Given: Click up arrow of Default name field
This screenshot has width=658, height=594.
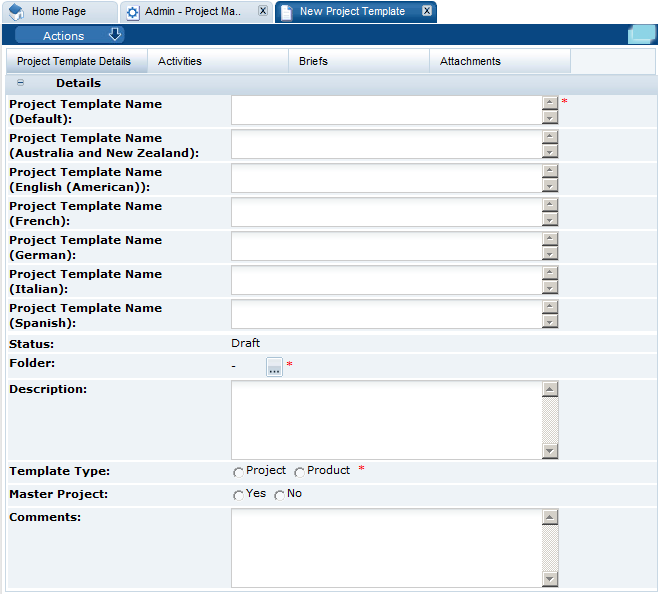Looking at the screenshot, I should (550, 103).
